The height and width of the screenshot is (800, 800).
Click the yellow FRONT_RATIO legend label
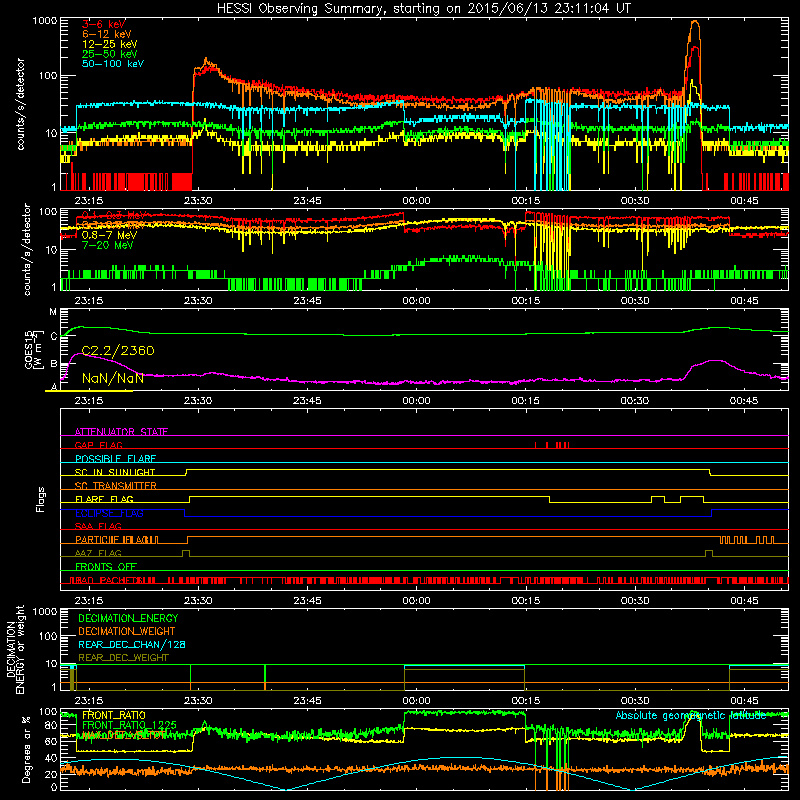click(x=114, y=715)
